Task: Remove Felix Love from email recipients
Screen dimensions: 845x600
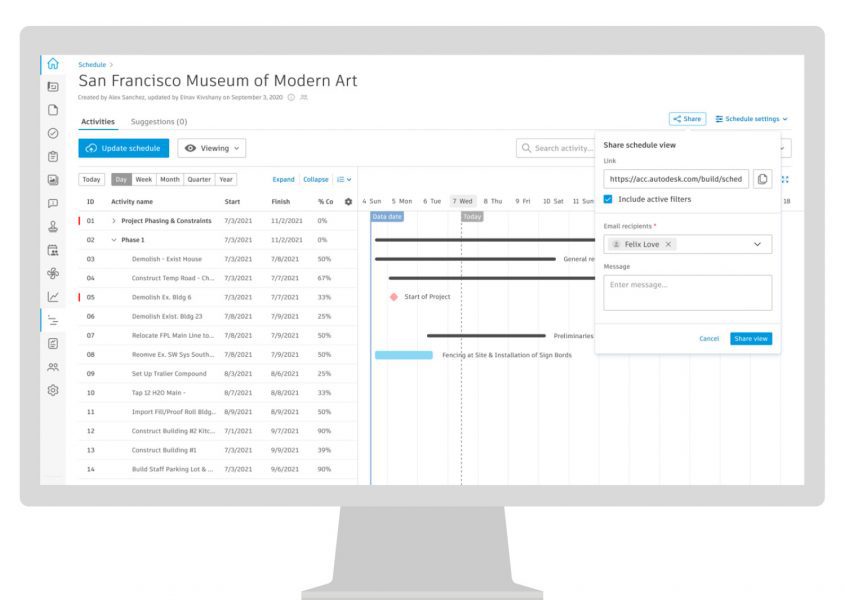Action: coord(668,244)
